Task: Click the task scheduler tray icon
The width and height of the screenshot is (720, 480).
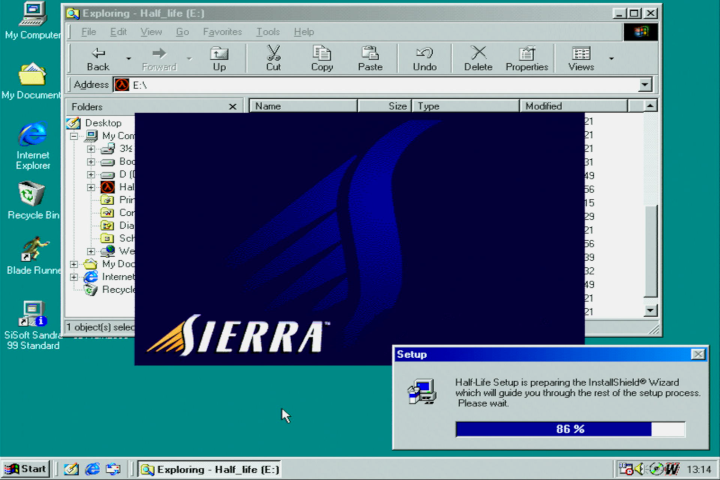Action: (x=625, y=469)
